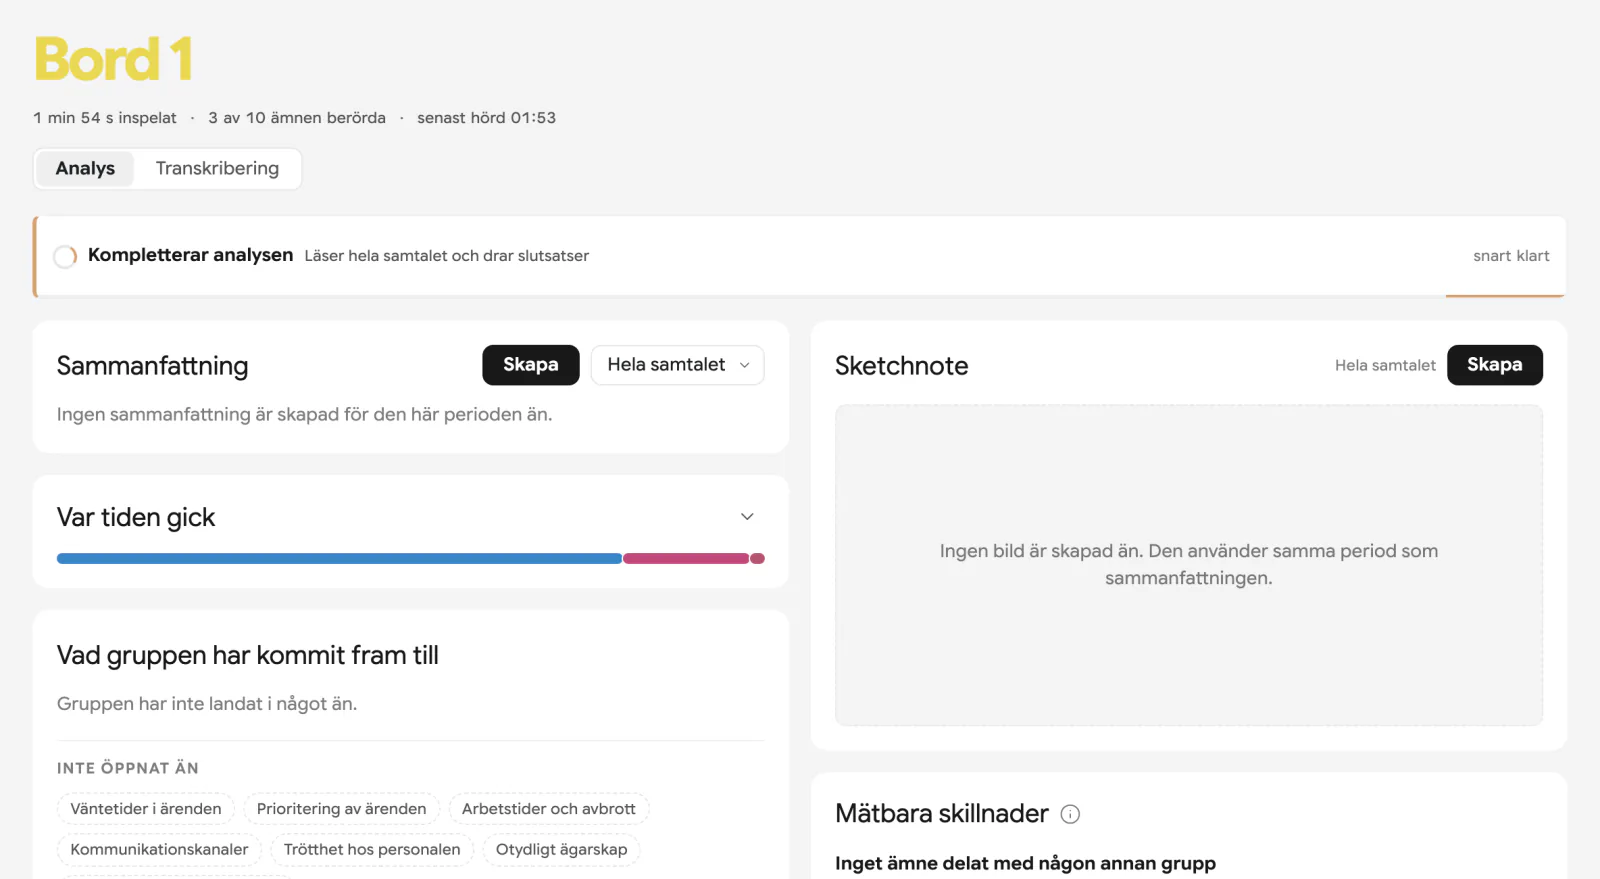Click the 'Gruppen har inte landat i något än.' text
Viewport: 1600px width, 879px height.
(207, 704)
